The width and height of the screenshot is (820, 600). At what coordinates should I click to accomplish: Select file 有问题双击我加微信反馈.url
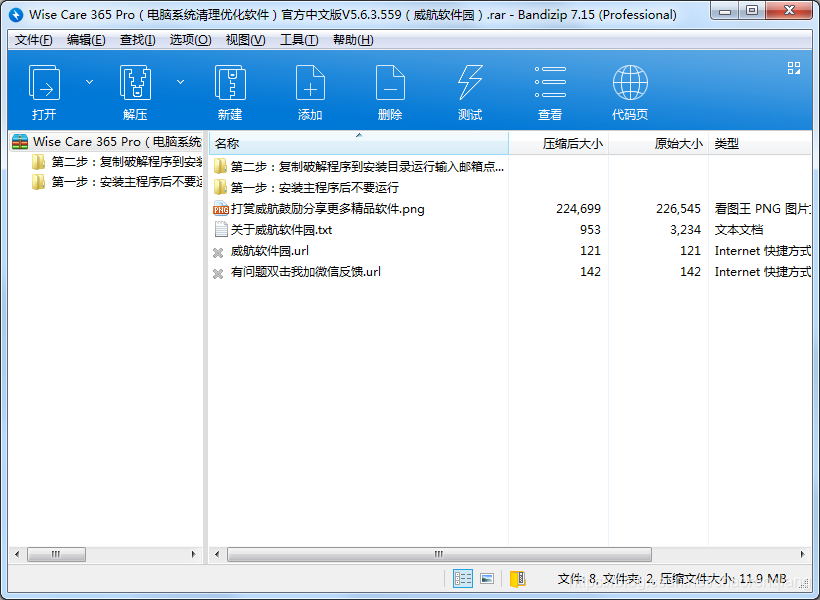[297, 271]
